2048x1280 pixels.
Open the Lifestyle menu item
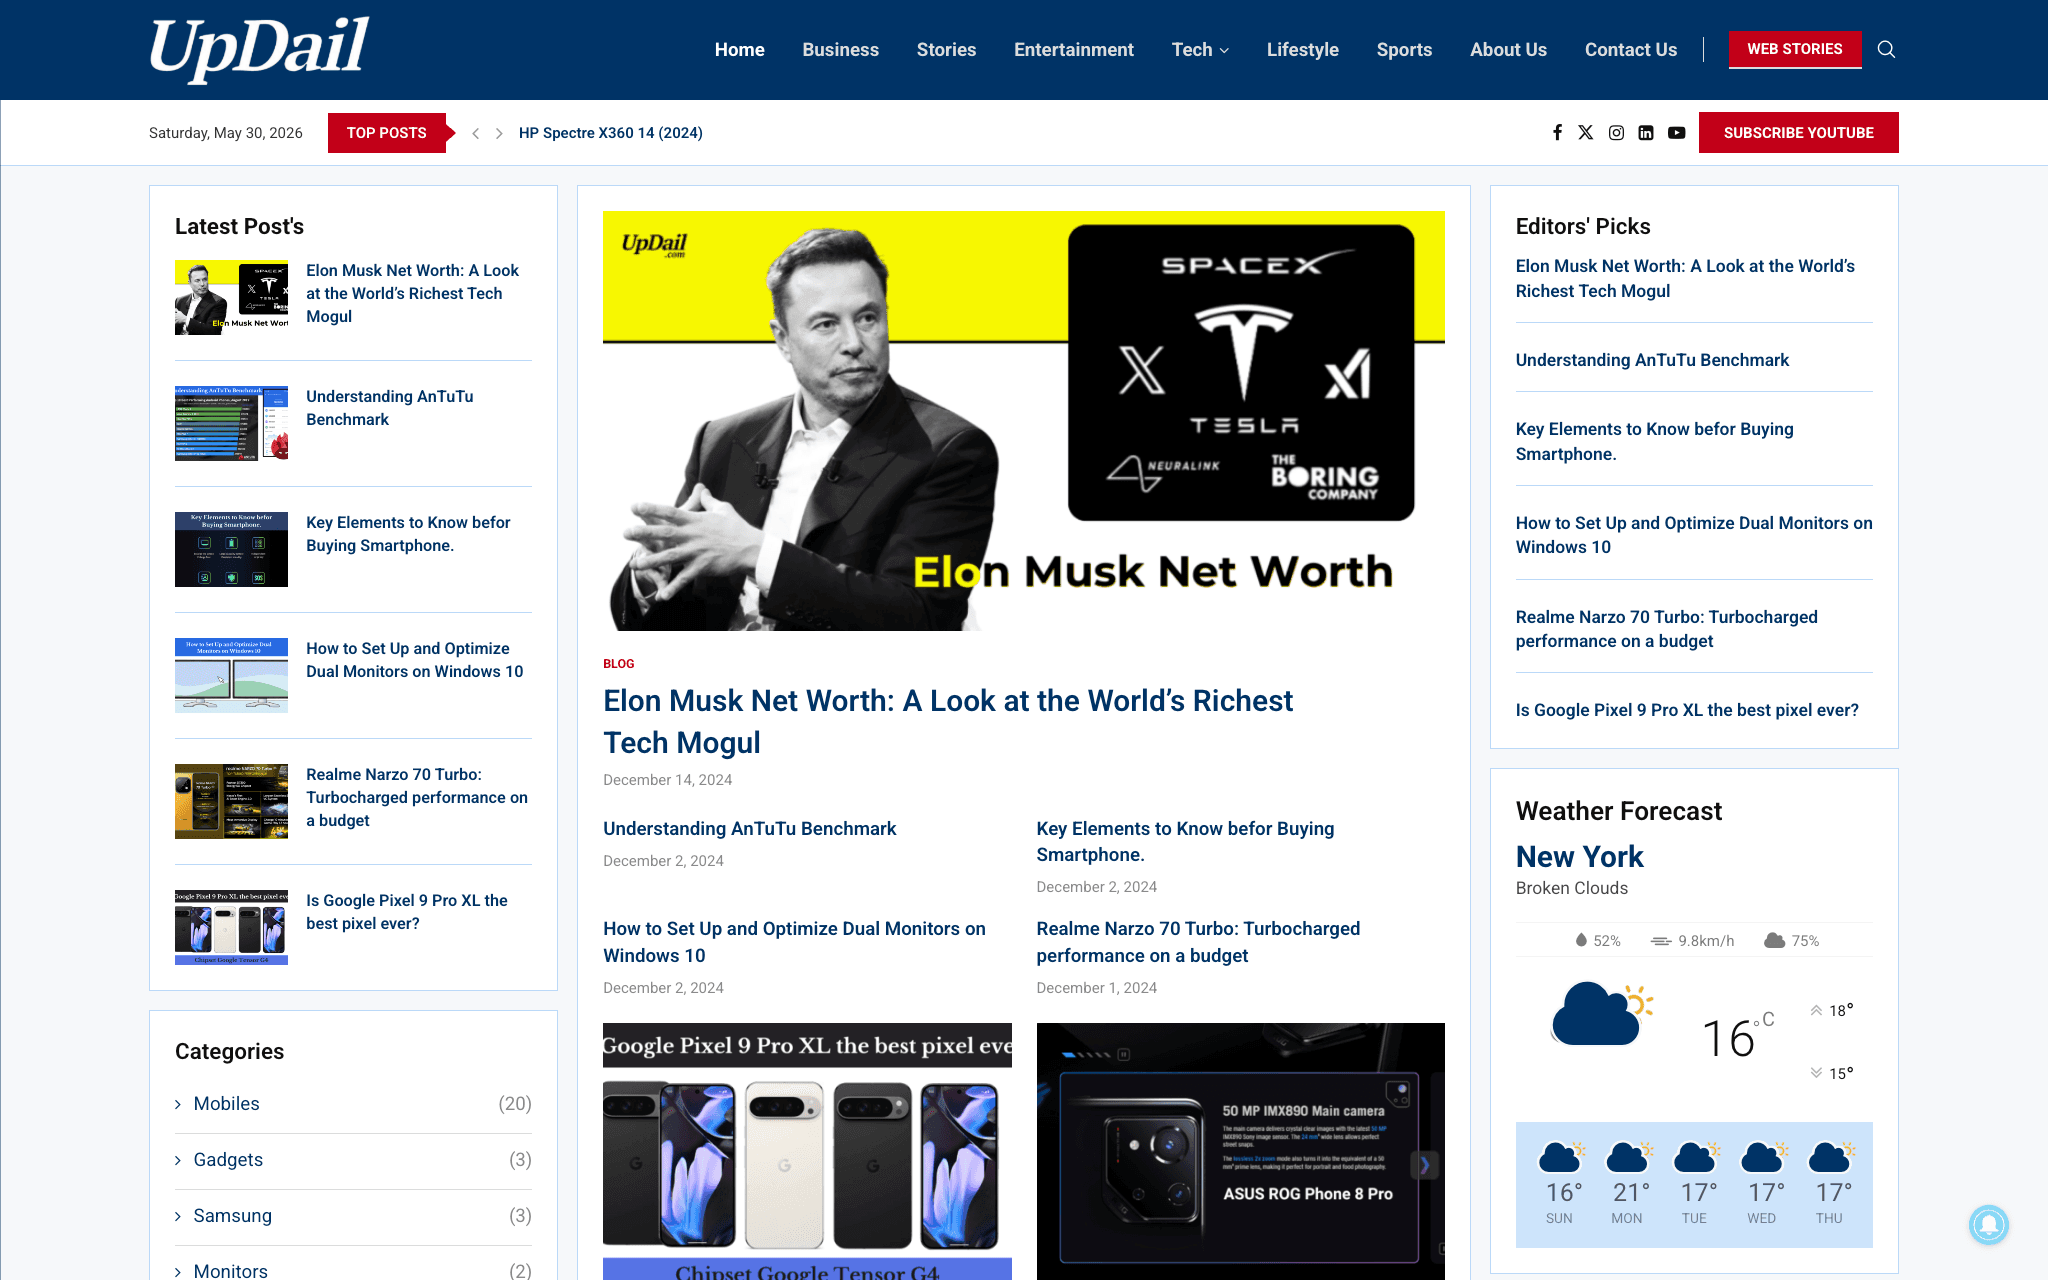point(1302,49)
